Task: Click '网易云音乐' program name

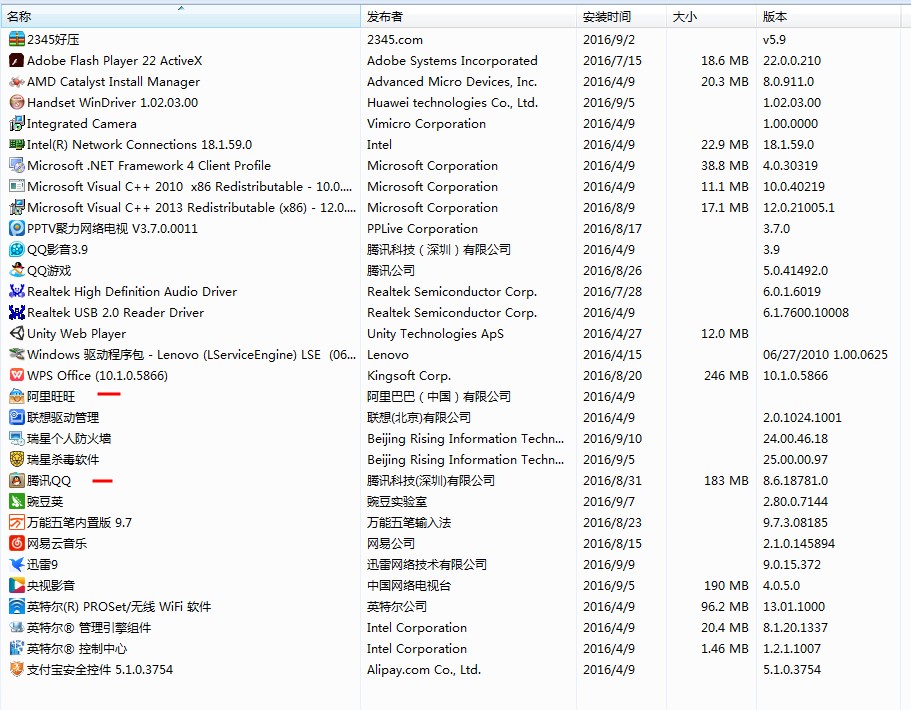Action: 57,543
